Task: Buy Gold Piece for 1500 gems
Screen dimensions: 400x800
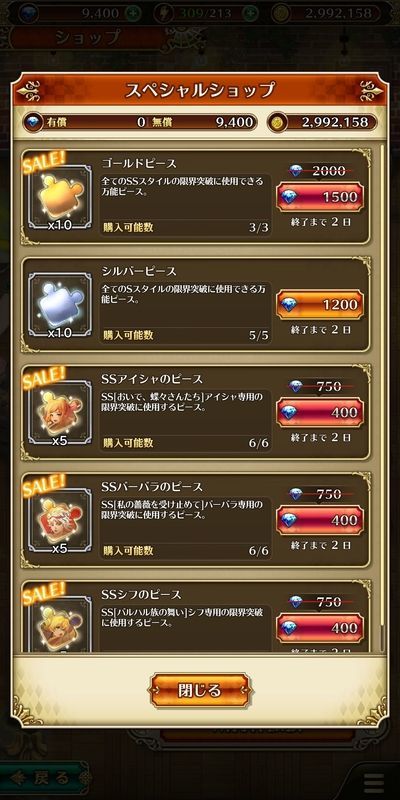Action: click(320, 197)
